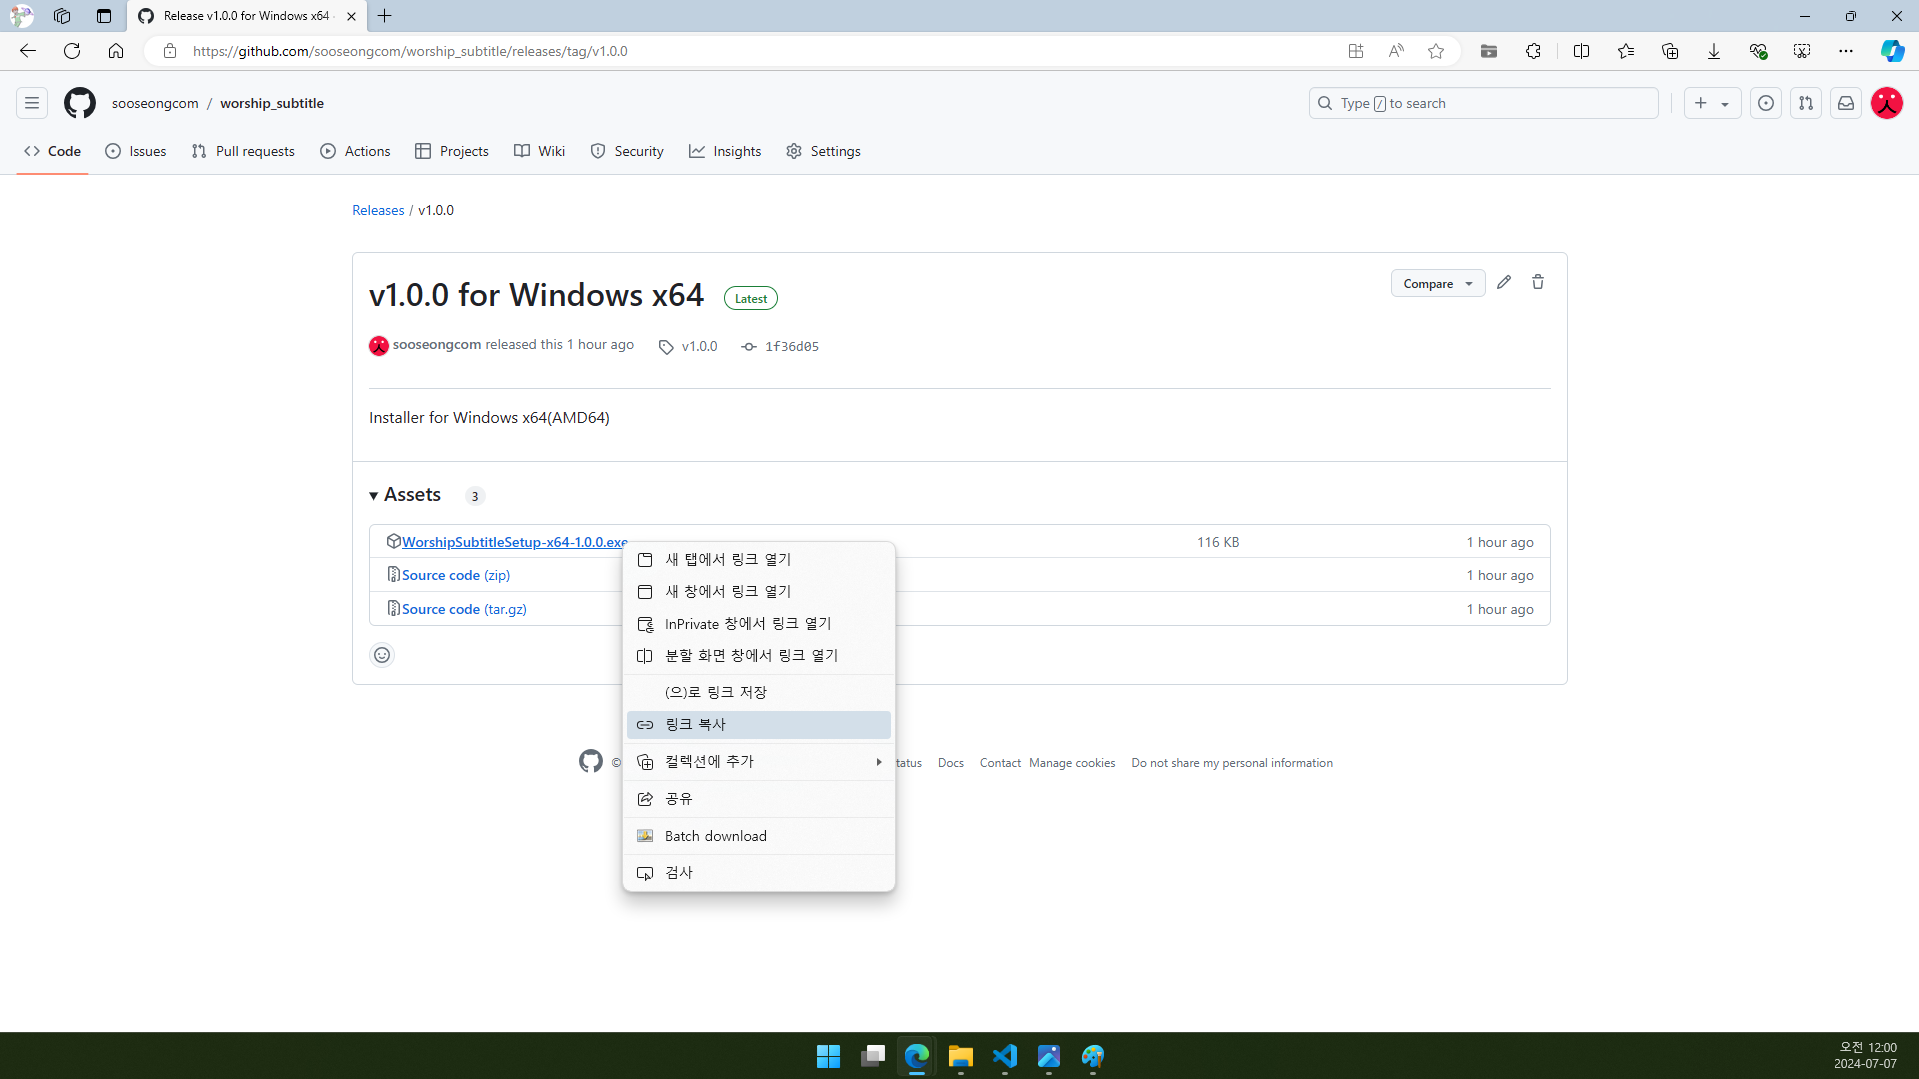Image resolution: width=1919 pixels, height=1079 pixels.
Task: Expand the Compare dropdown
Action: tap(1437, 284)
